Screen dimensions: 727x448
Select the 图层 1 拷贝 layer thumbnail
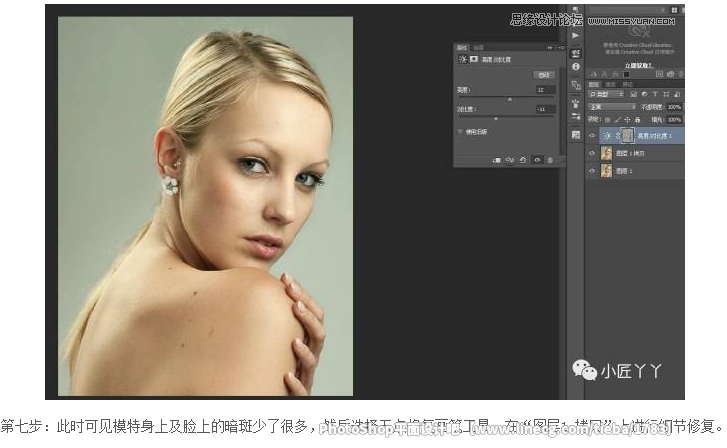point(606,153)
